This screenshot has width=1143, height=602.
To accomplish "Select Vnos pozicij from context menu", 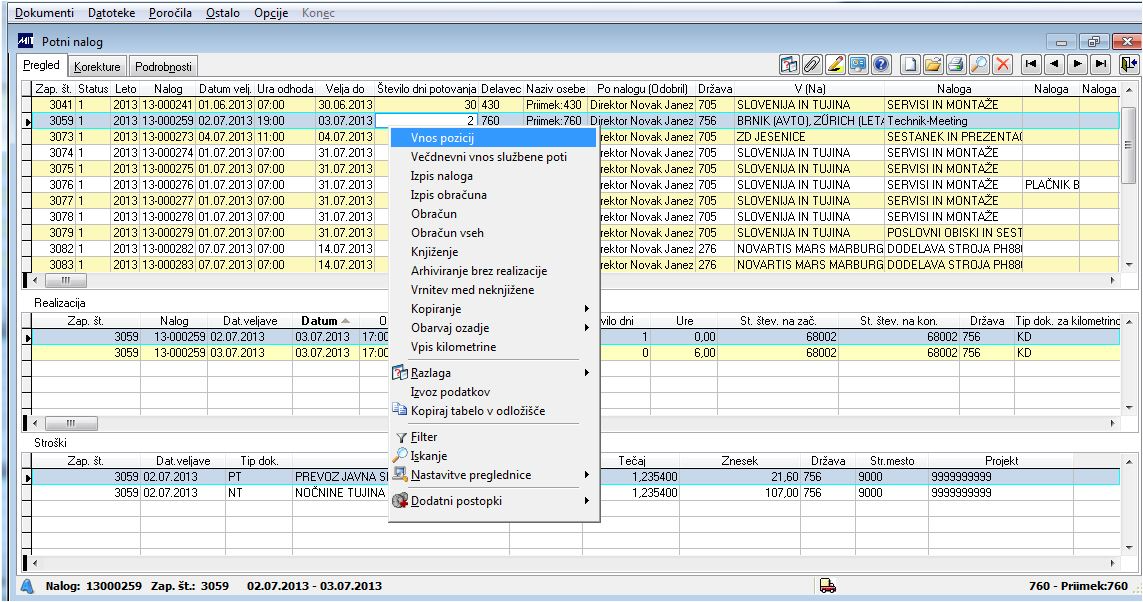I will [442, 137].
